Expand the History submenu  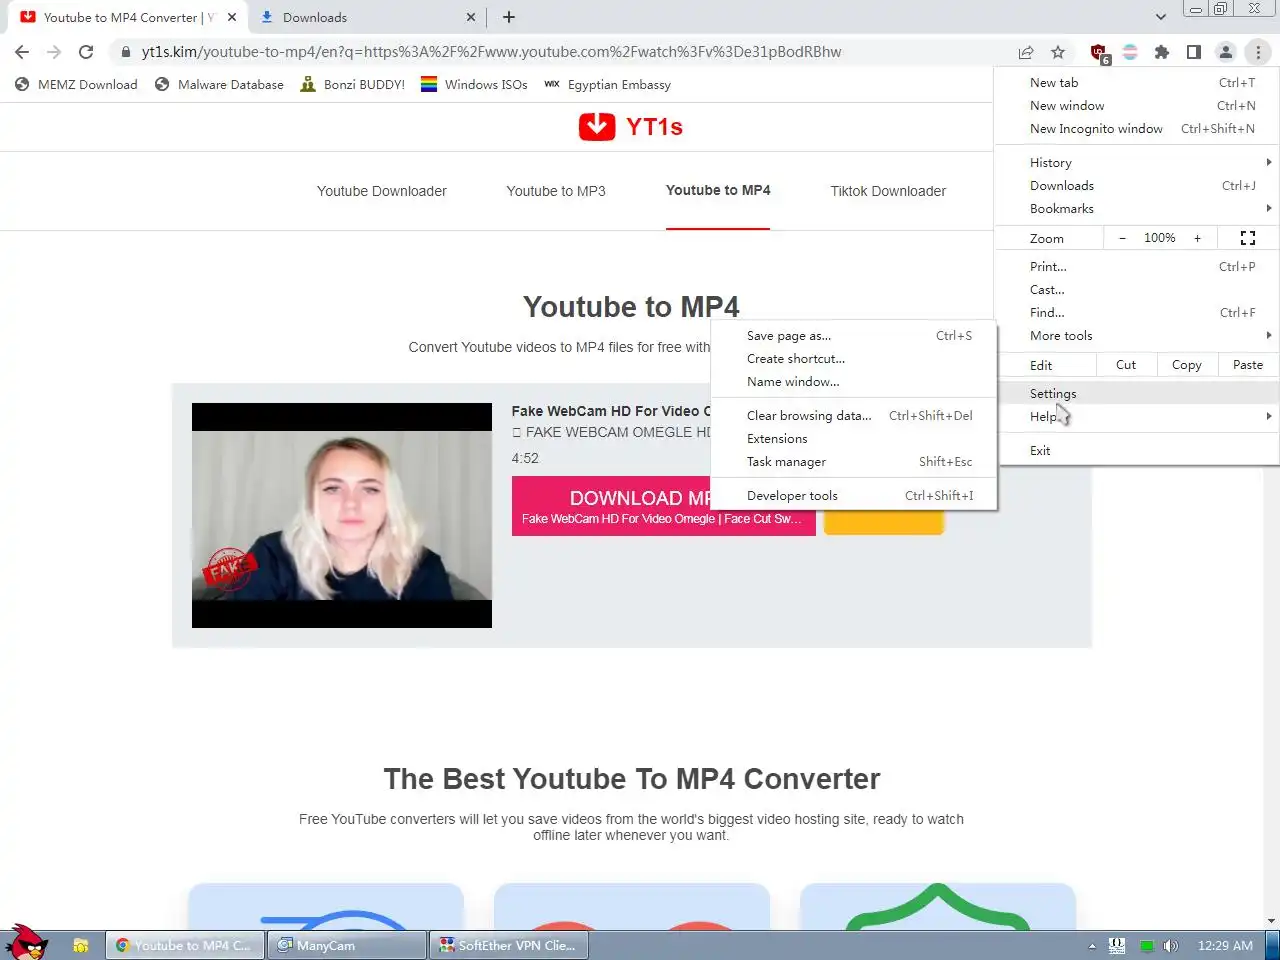click(1137, 163)
